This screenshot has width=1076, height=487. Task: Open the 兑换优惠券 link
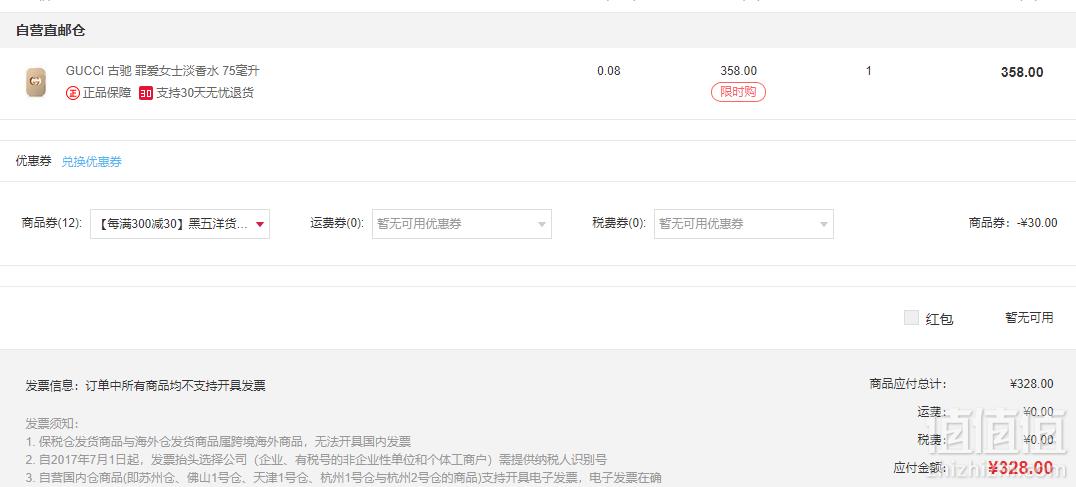point(92,162)
